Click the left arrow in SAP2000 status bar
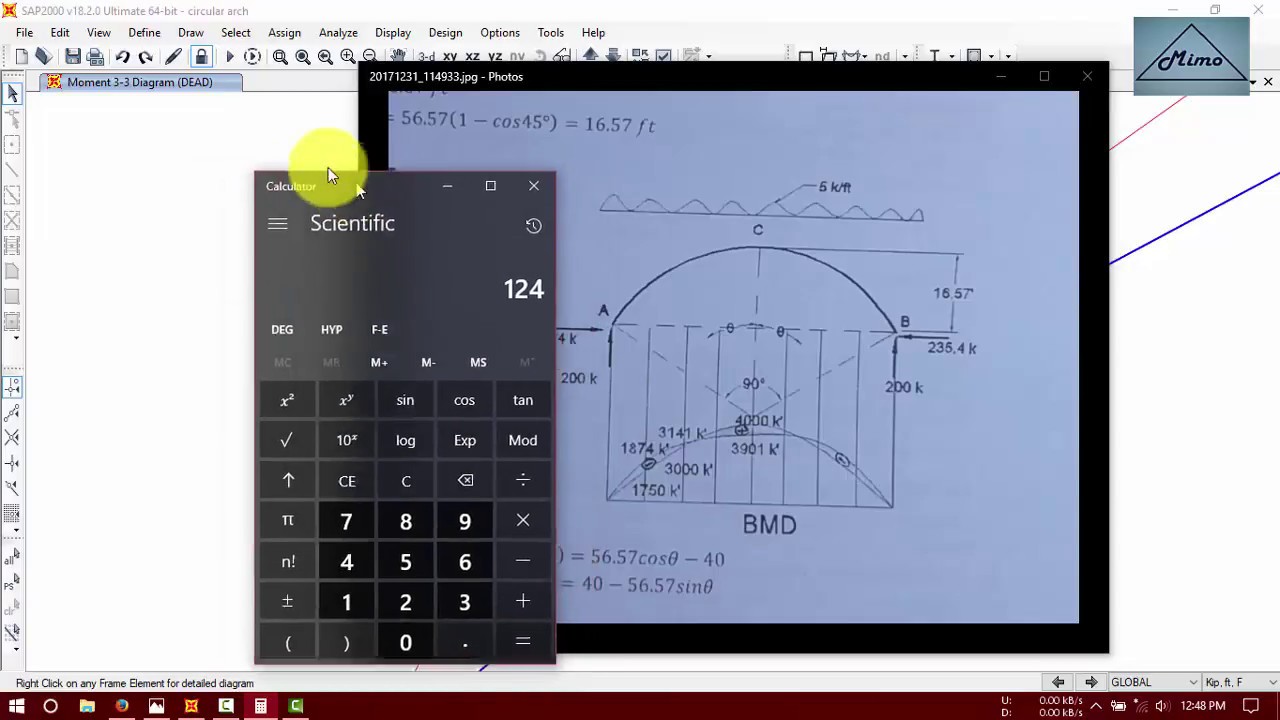This screenshot has height=720, width=1280. coord(1057,682)
